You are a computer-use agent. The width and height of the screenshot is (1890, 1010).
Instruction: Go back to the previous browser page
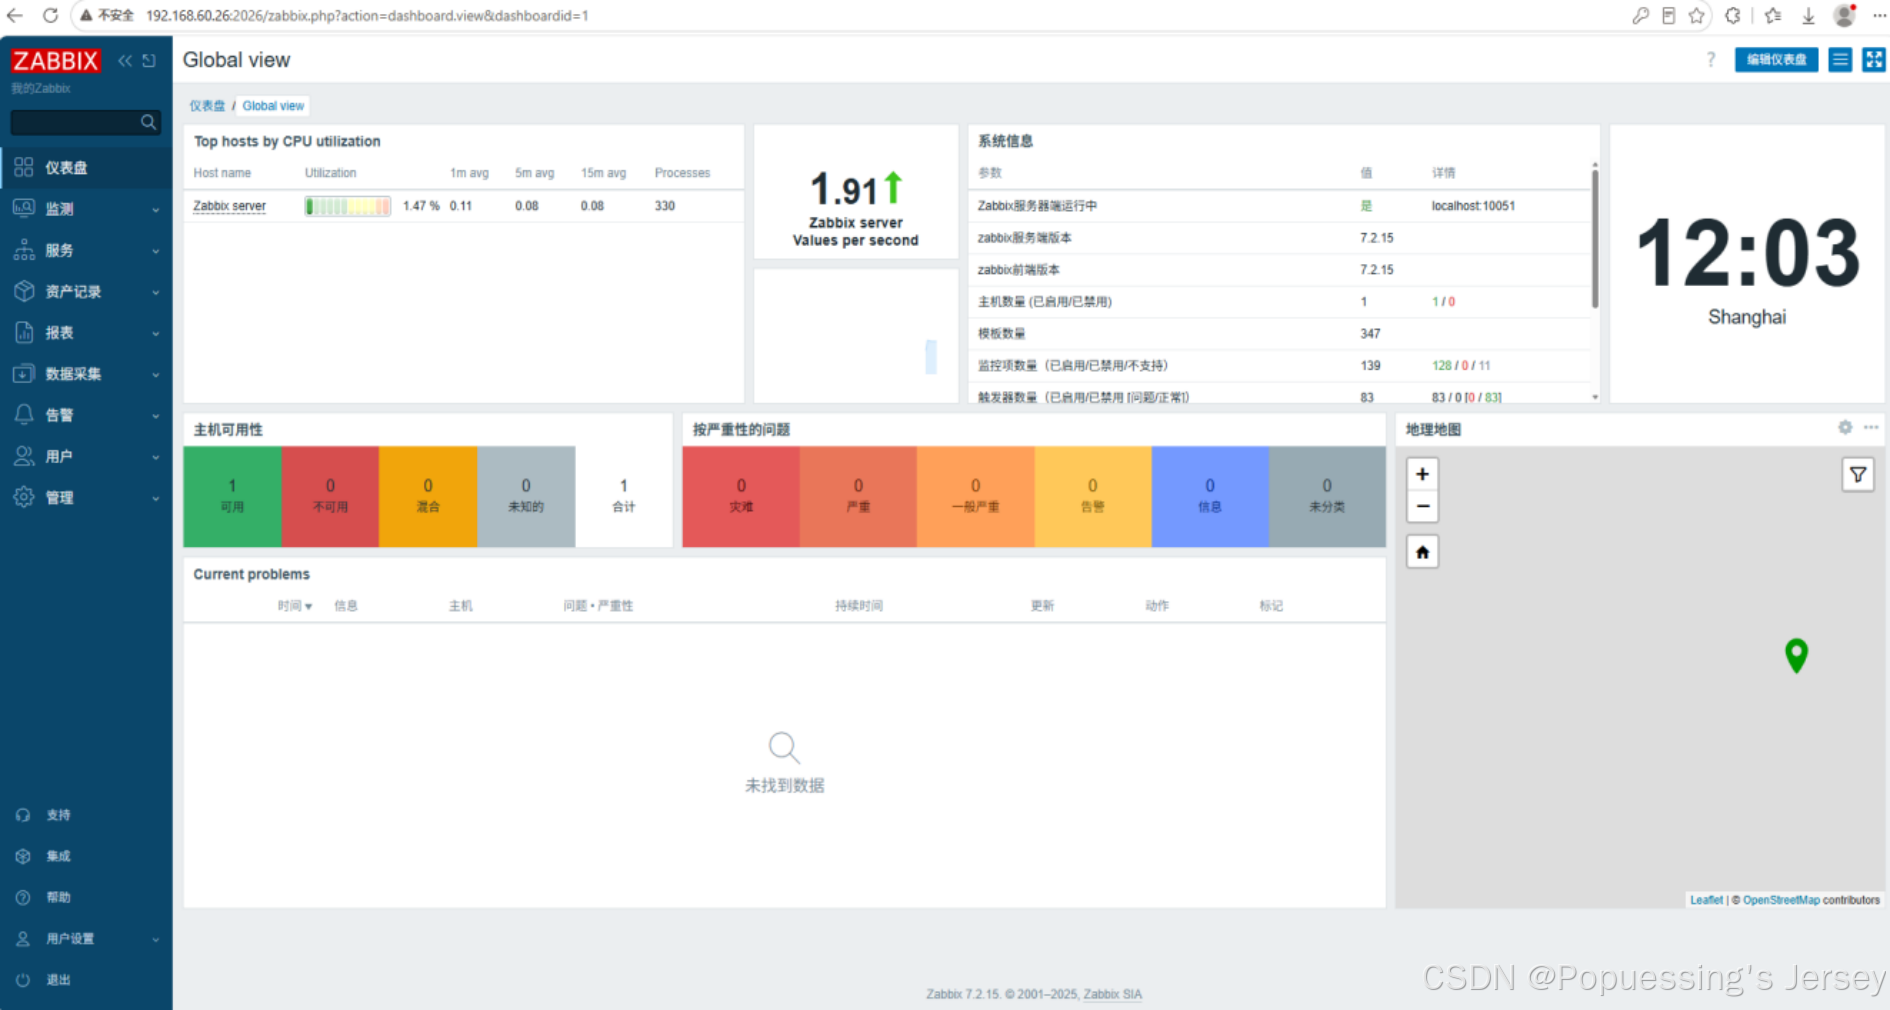pos(15,15)
